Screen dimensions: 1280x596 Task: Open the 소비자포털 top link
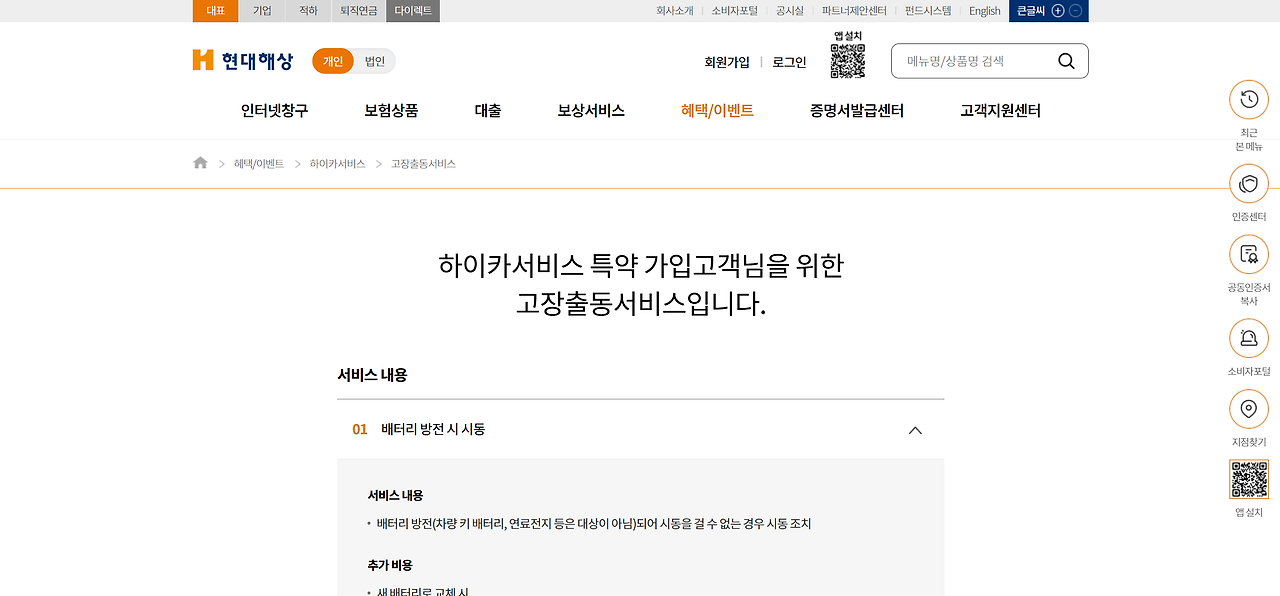[735, 11]
